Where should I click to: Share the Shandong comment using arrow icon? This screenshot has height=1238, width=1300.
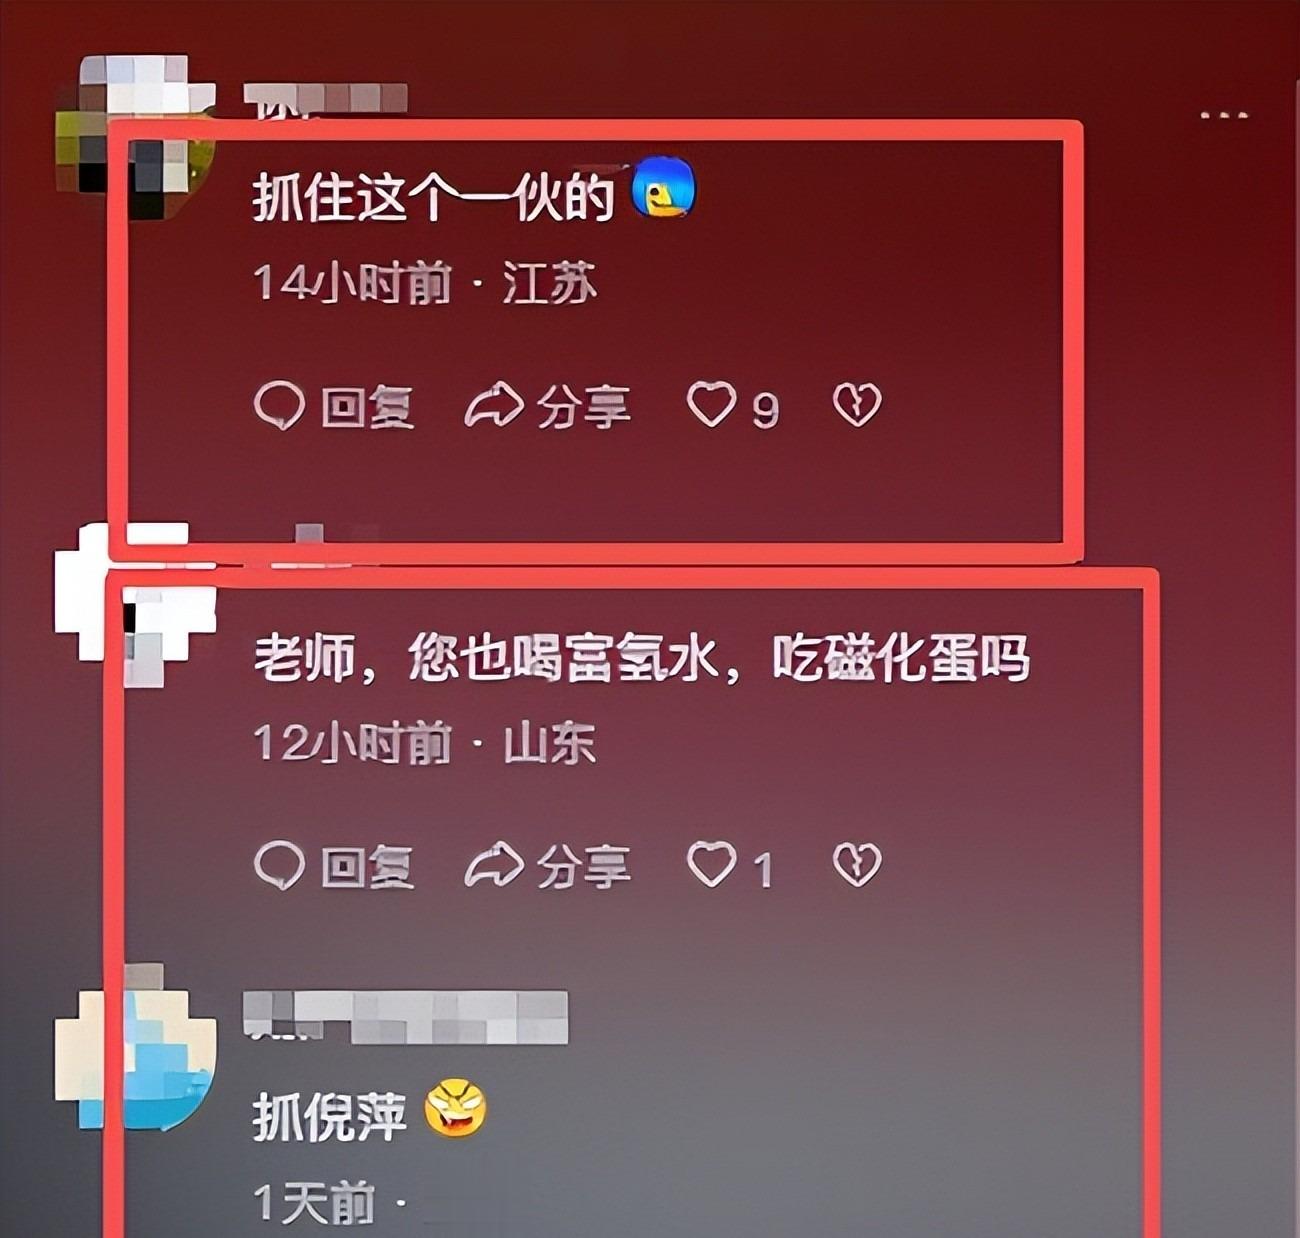[494, 865]
